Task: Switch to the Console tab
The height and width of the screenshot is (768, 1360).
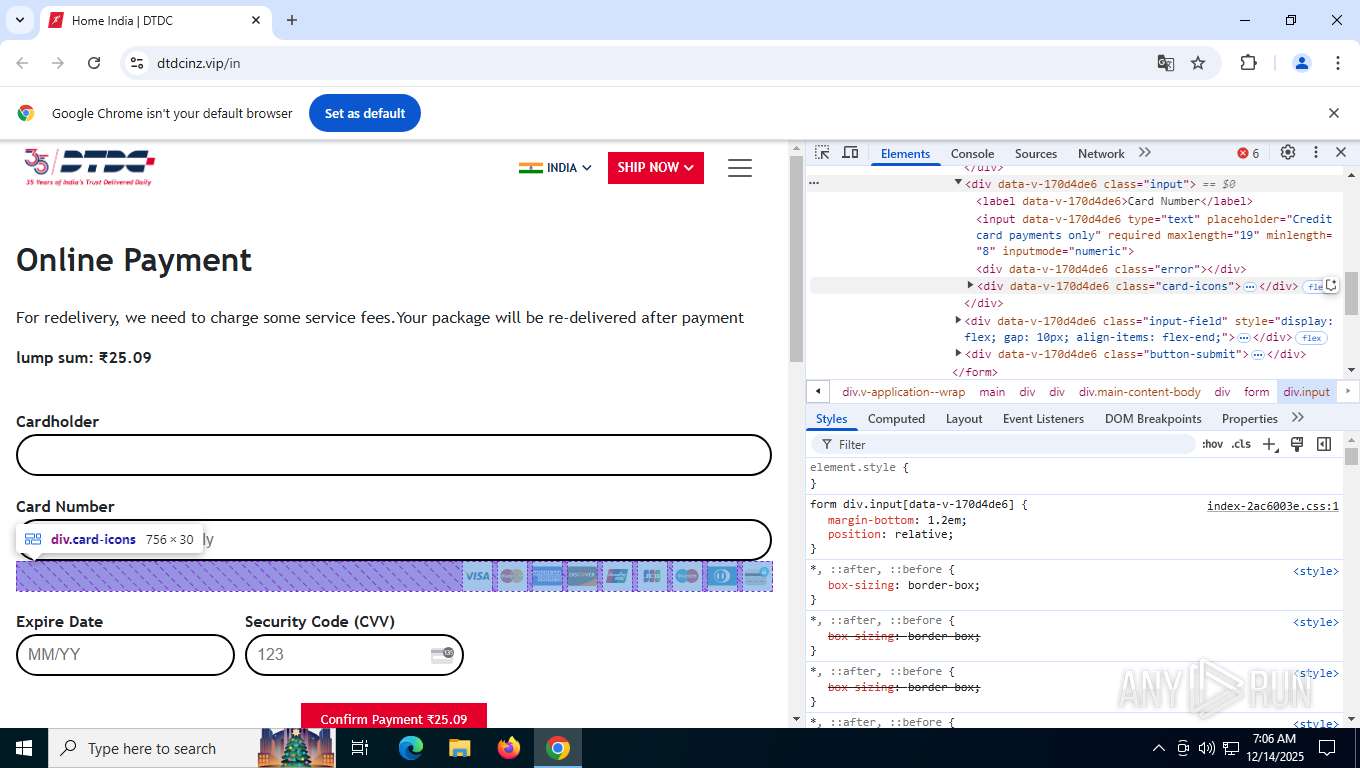Action: point(972,153)
